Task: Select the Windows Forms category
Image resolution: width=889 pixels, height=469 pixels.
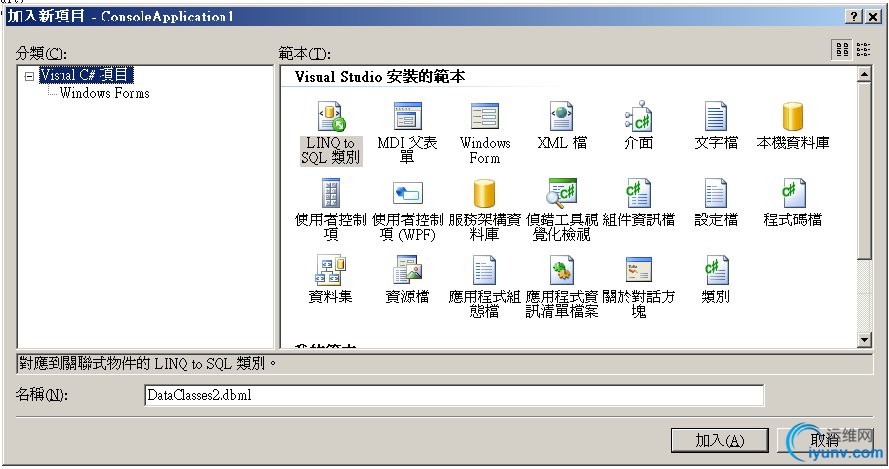Action: (x=104, y=94)
